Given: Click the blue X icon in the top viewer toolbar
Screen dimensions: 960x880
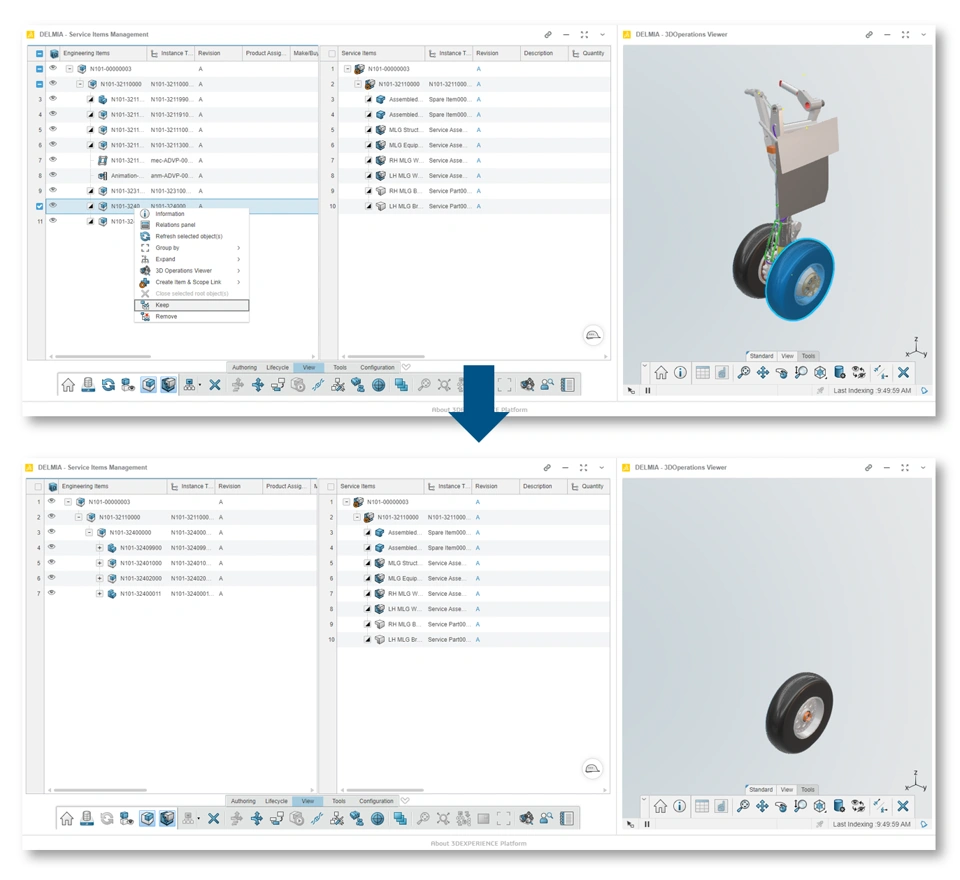Looking at the screenshot, I should click(x=903, y=372).
